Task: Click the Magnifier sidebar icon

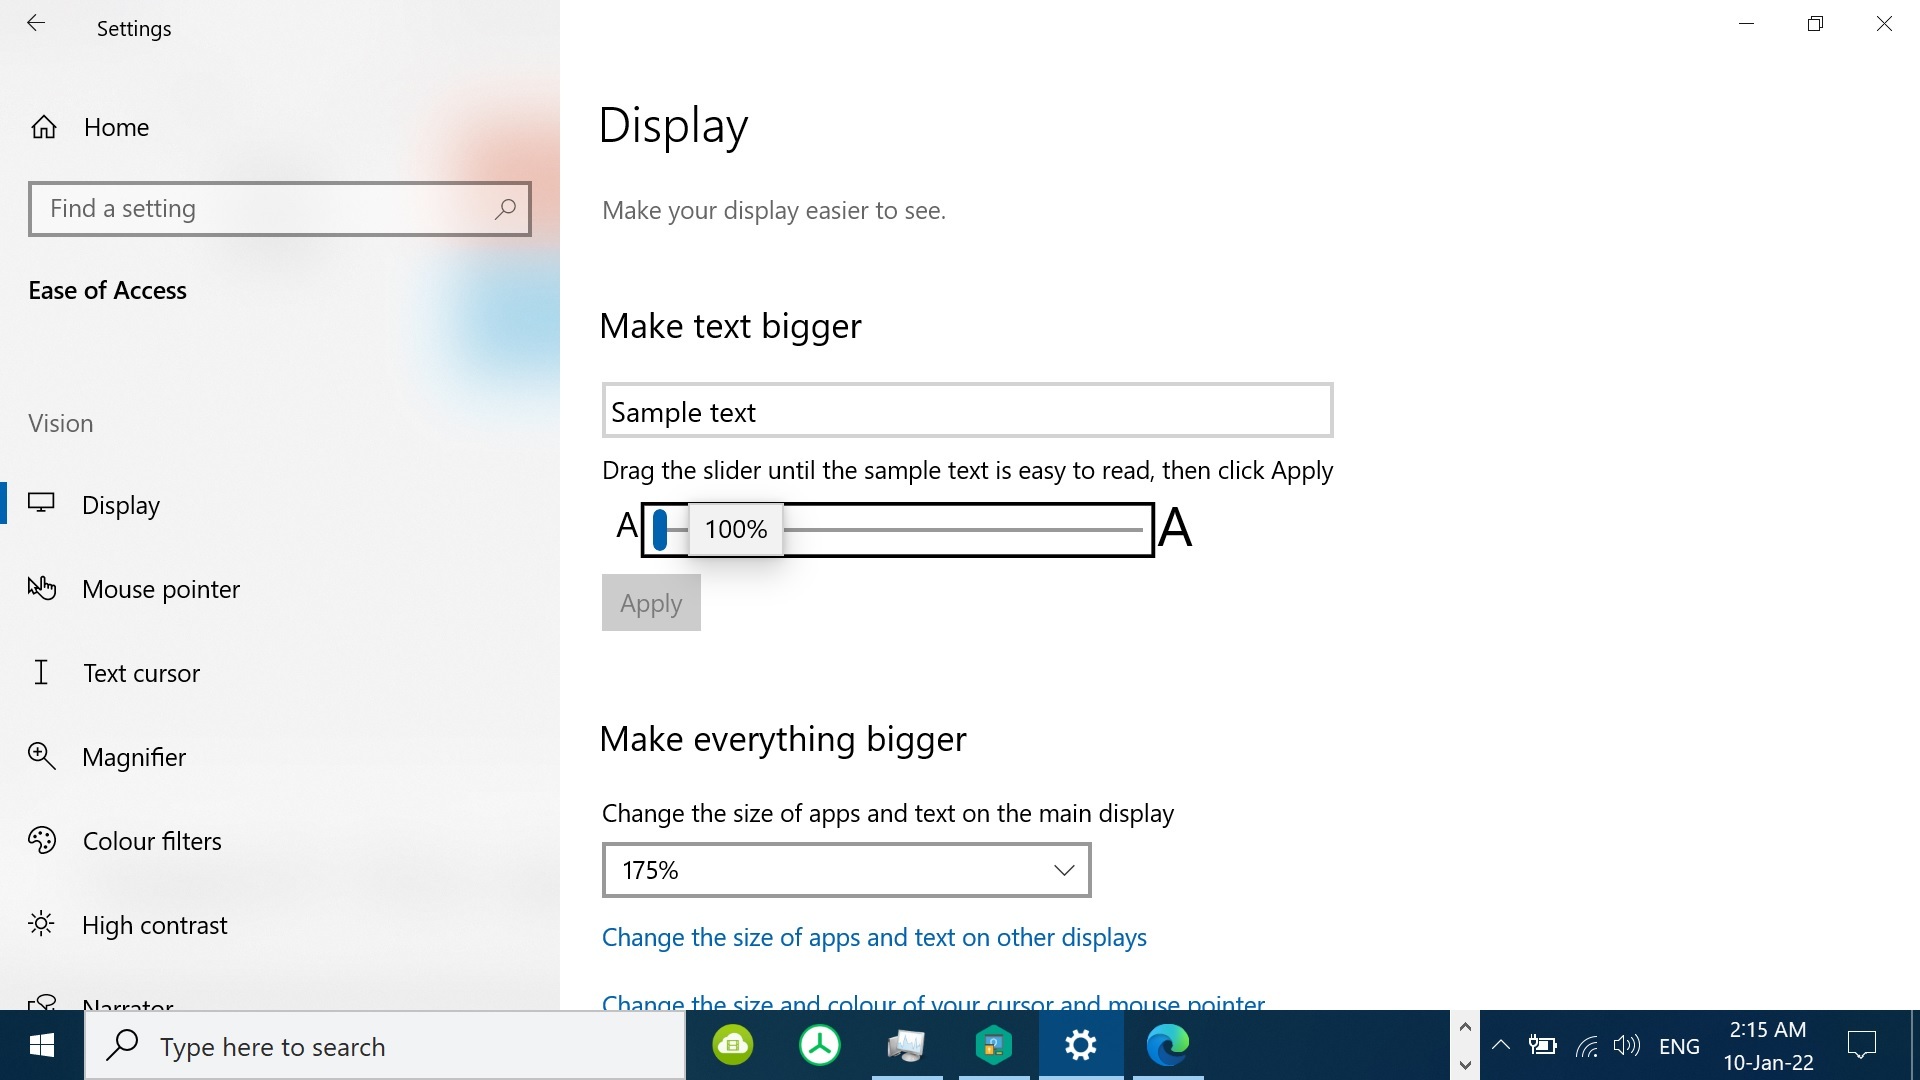Action: [42, 756]
